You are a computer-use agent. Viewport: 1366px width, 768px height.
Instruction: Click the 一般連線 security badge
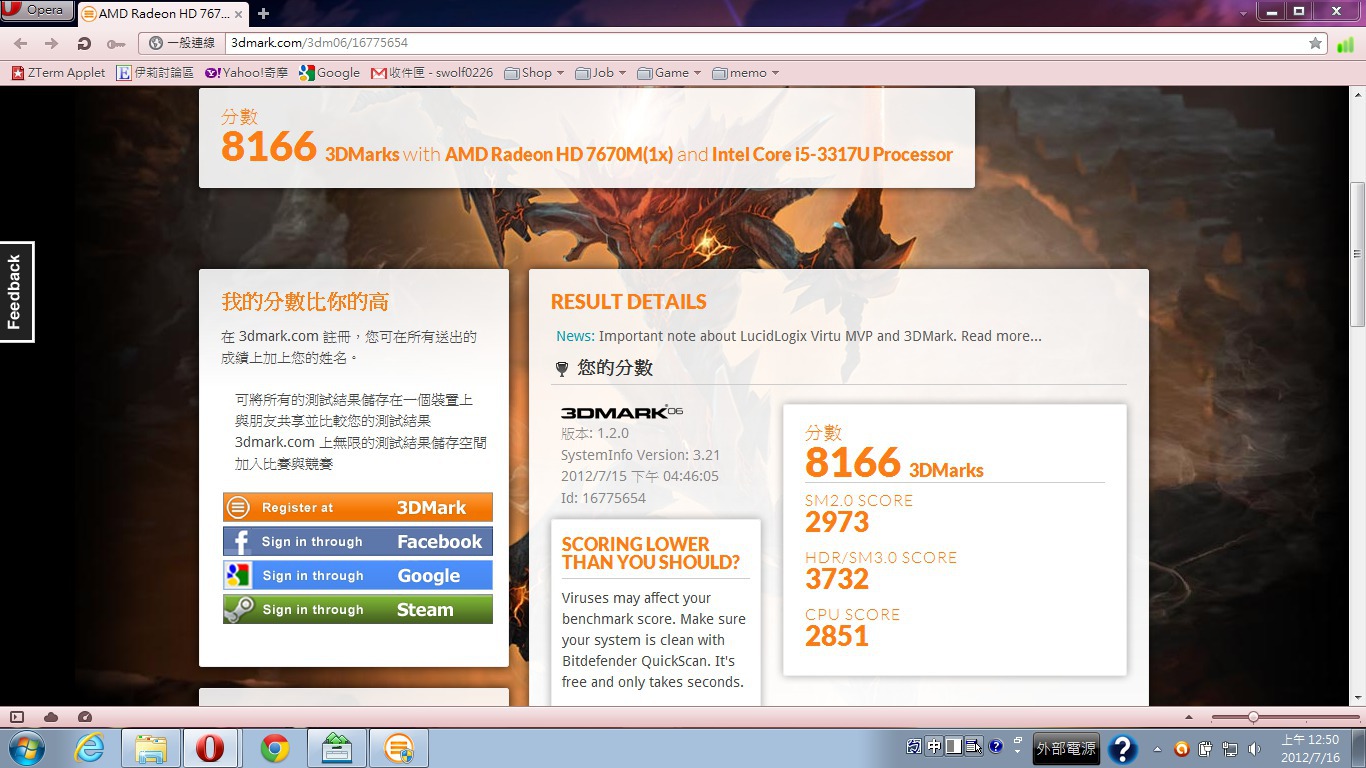(x=183, y=43)
